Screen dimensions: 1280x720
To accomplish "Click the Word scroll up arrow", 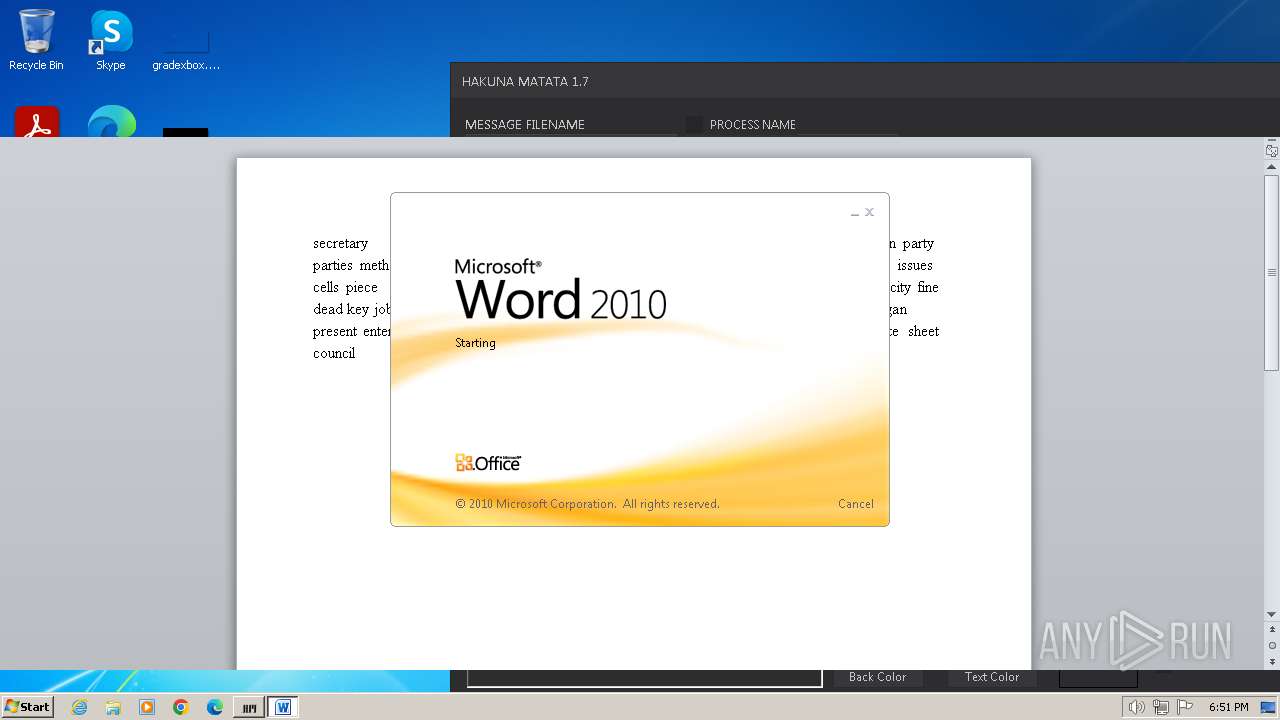I will tap(1272, 167).
